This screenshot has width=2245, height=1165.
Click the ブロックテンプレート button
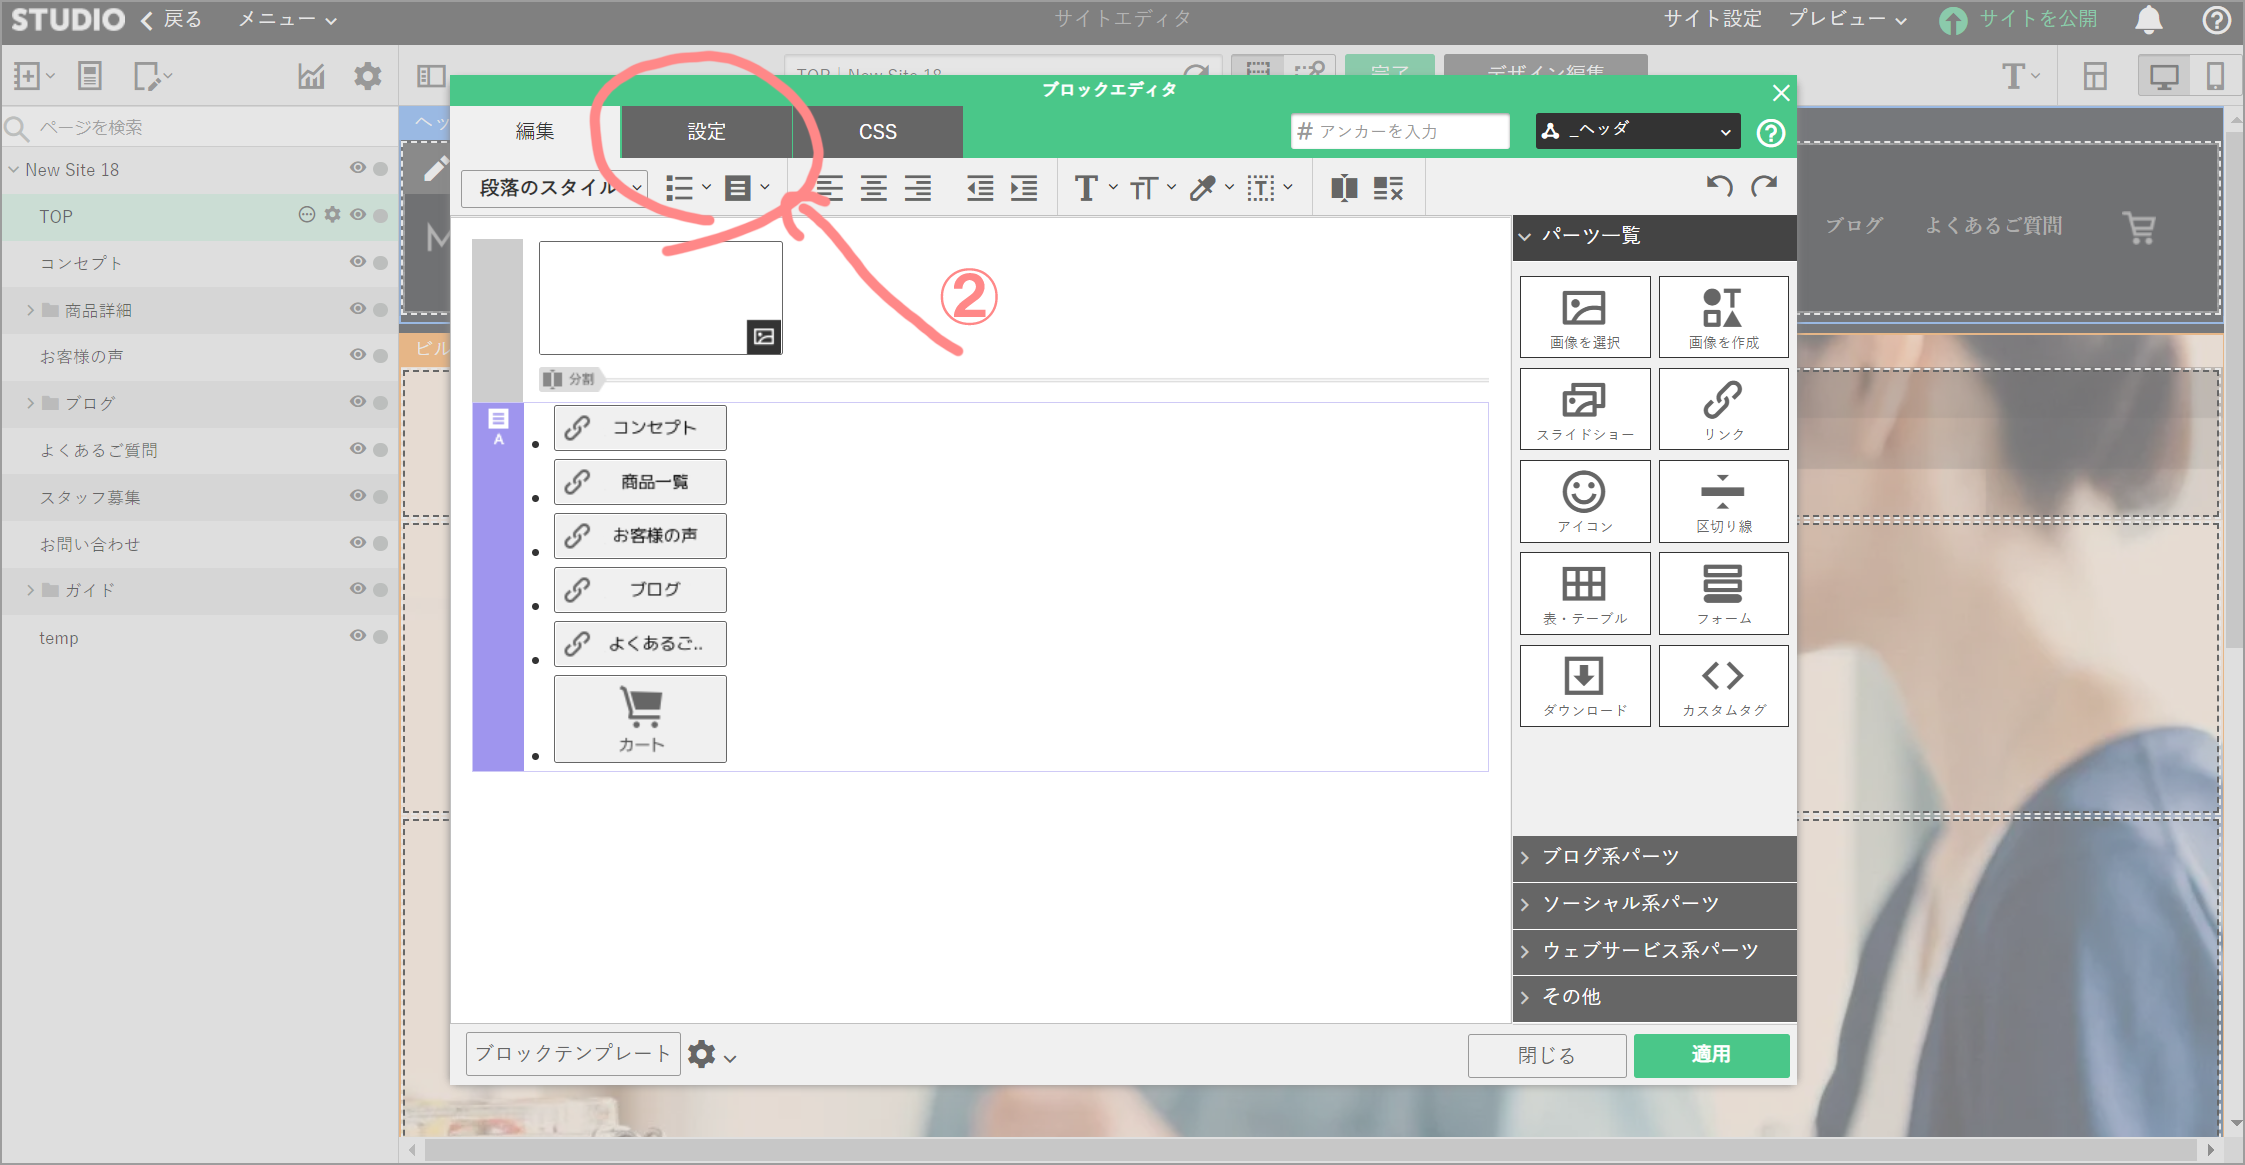click(572, 1054)
